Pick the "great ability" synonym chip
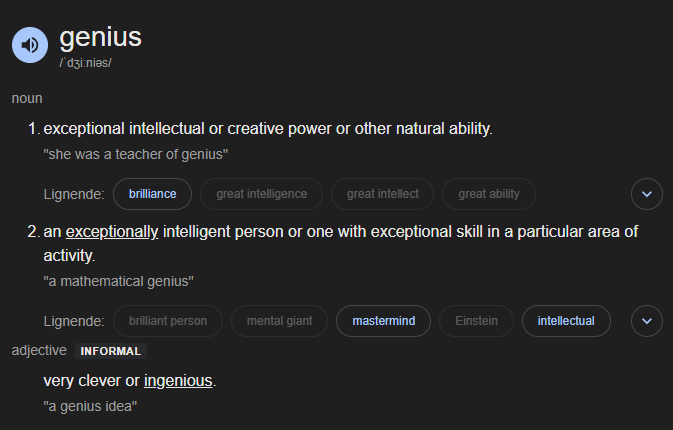673x430 pixels. coord(489,193)
